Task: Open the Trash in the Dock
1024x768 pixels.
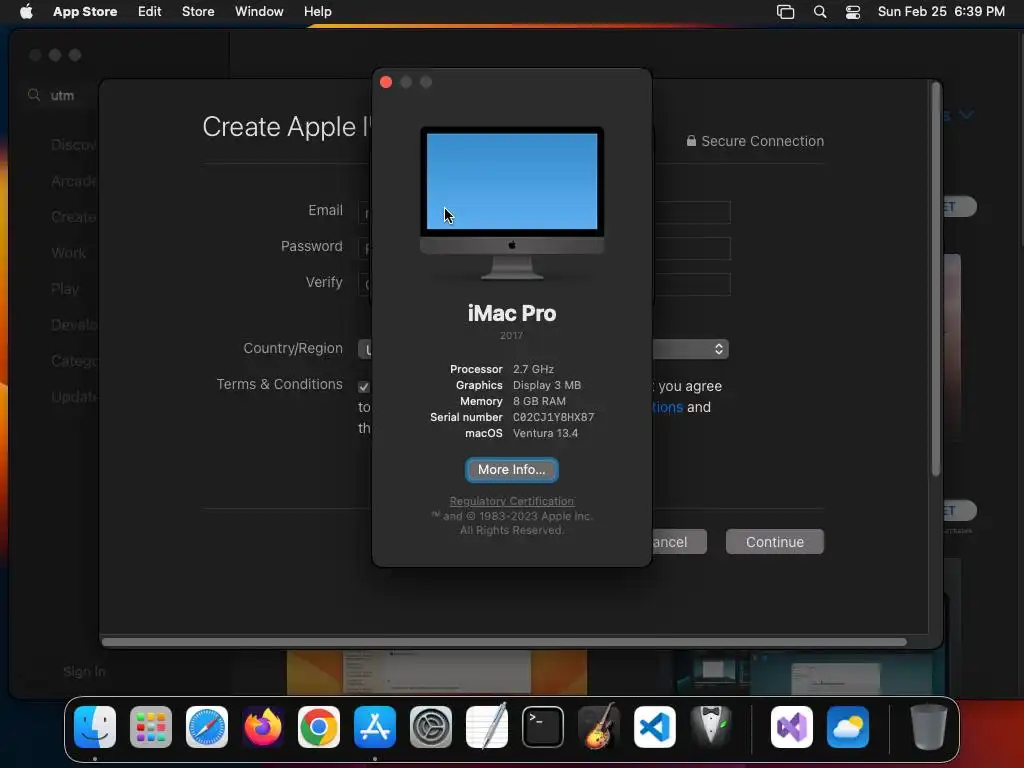Action: click(928, 727)
